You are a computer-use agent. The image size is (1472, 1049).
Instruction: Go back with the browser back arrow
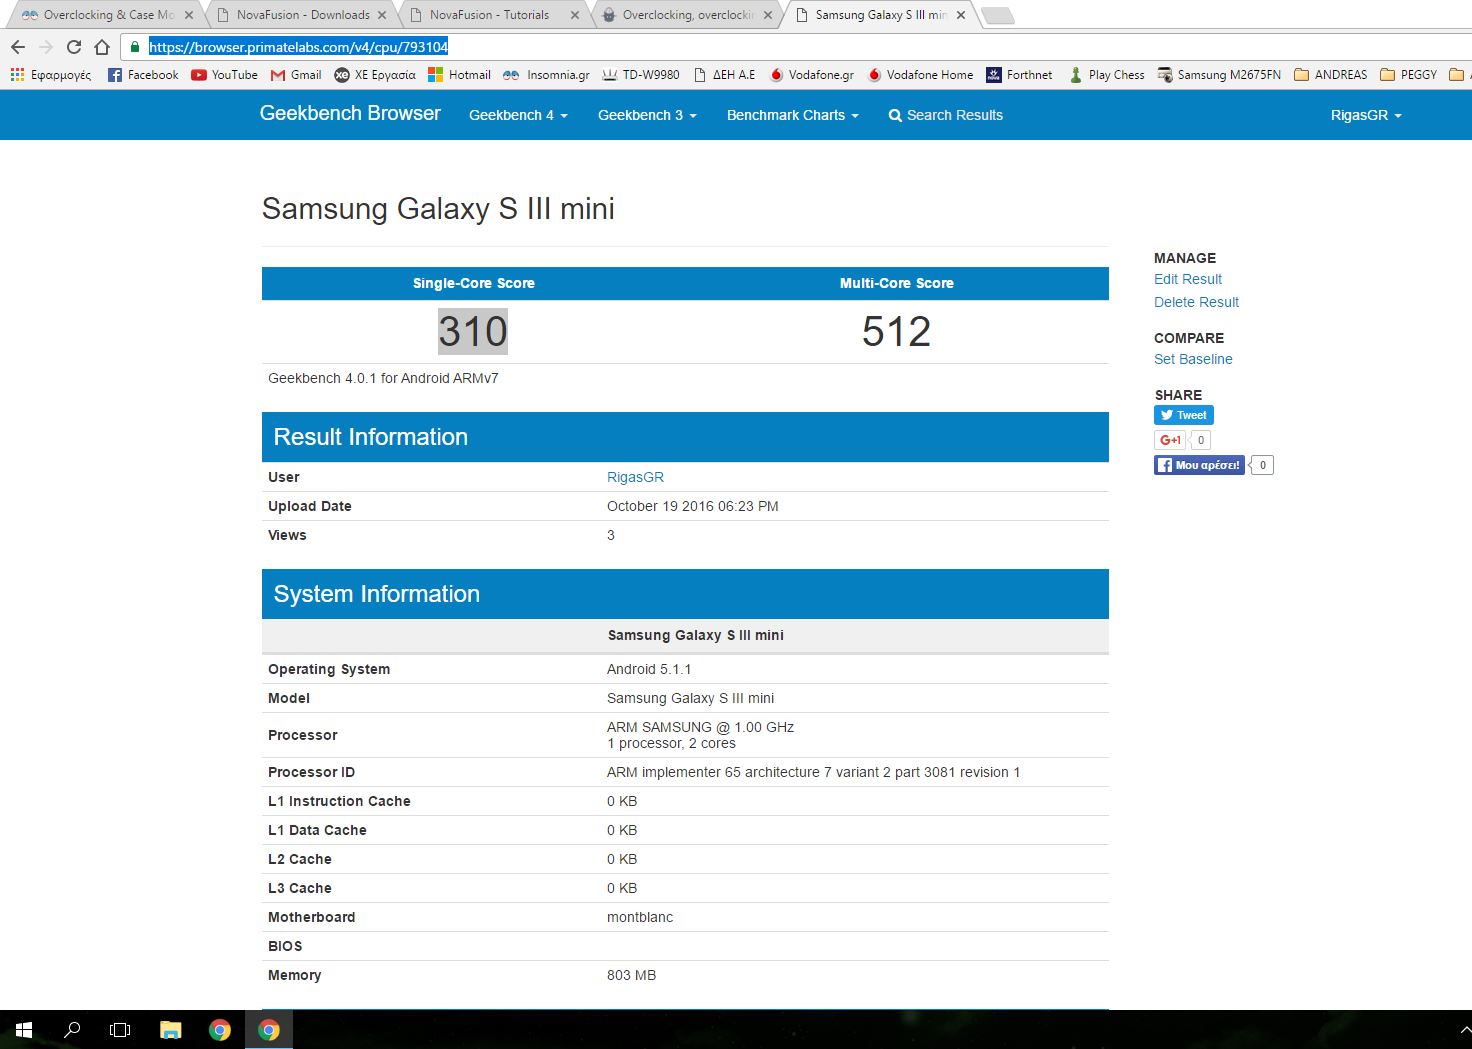point(18,47)
